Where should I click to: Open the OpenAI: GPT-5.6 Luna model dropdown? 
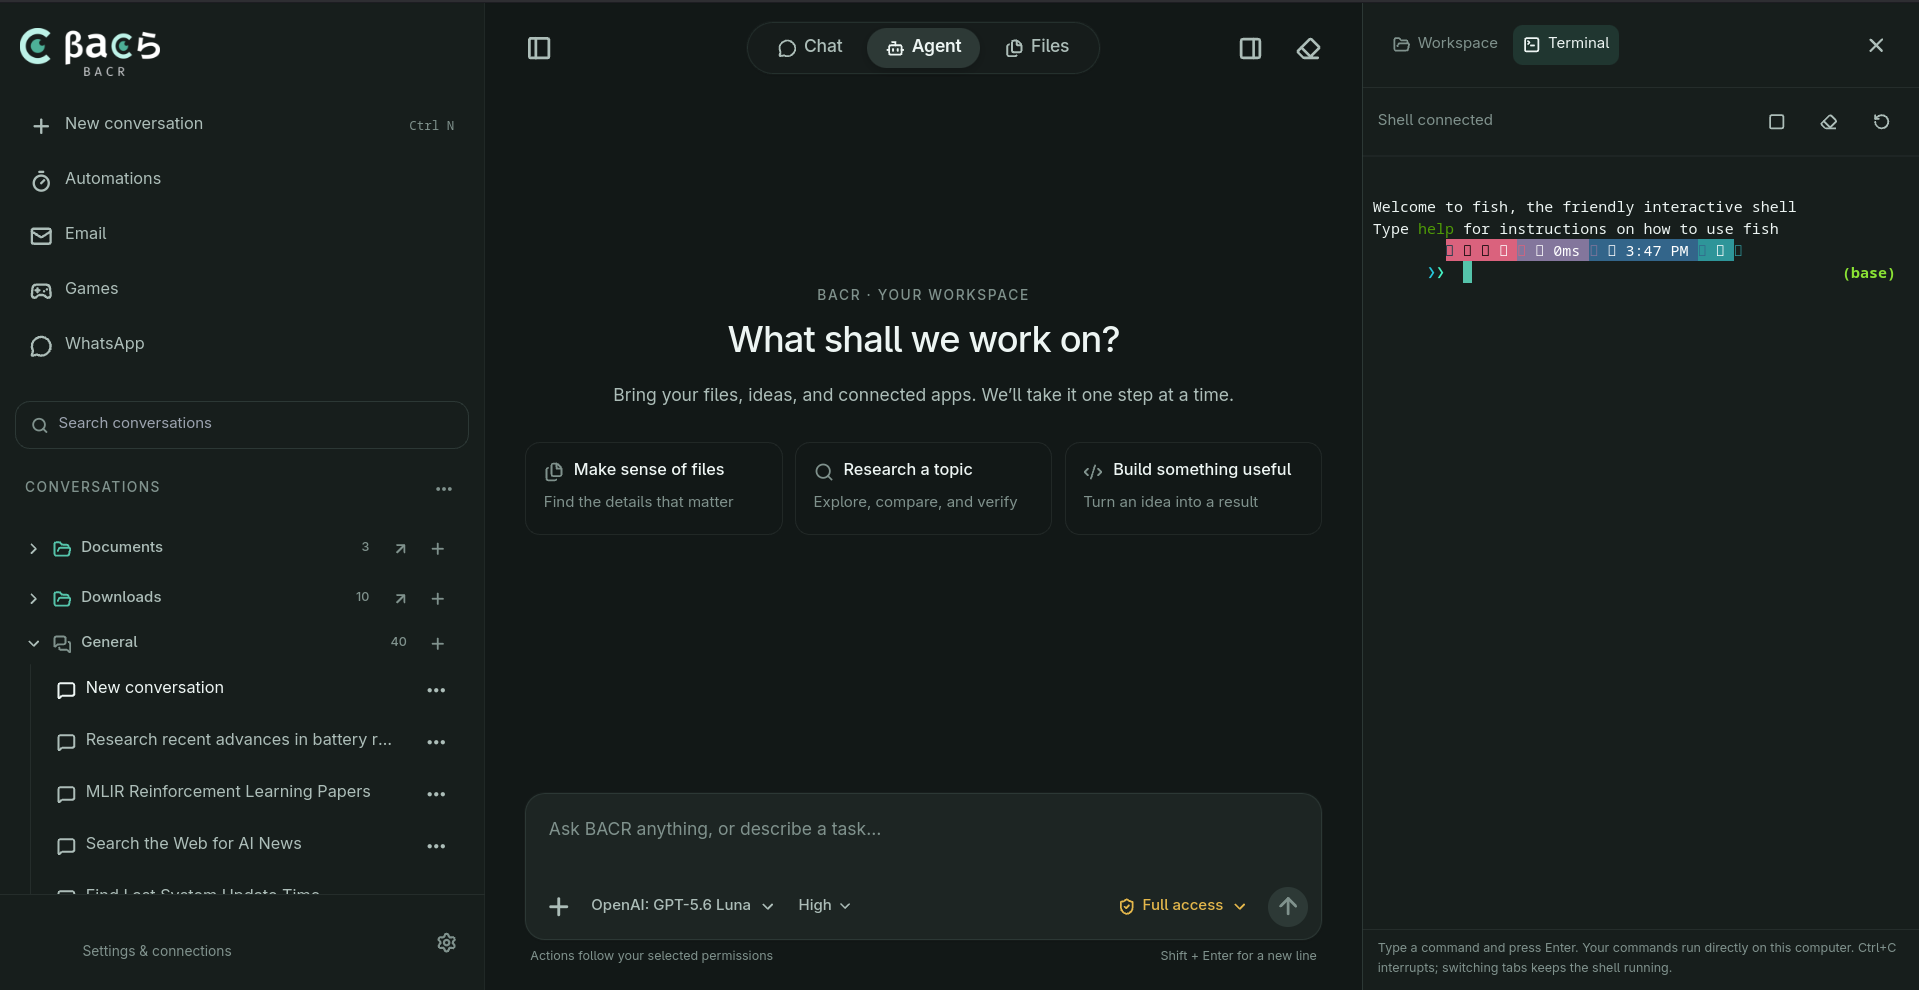pos(682,905)
